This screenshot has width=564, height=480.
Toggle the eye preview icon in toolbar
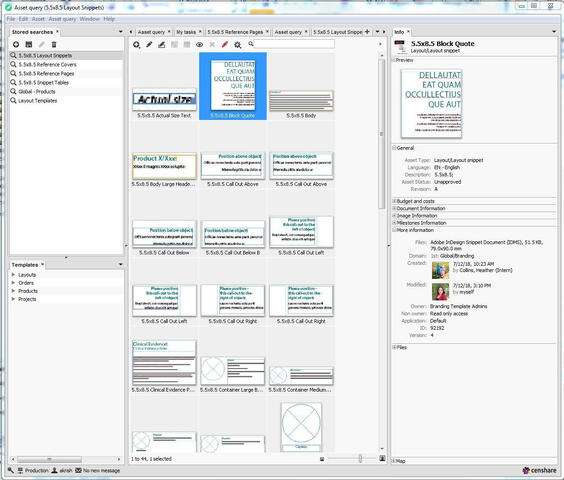(x=200, y=45)
